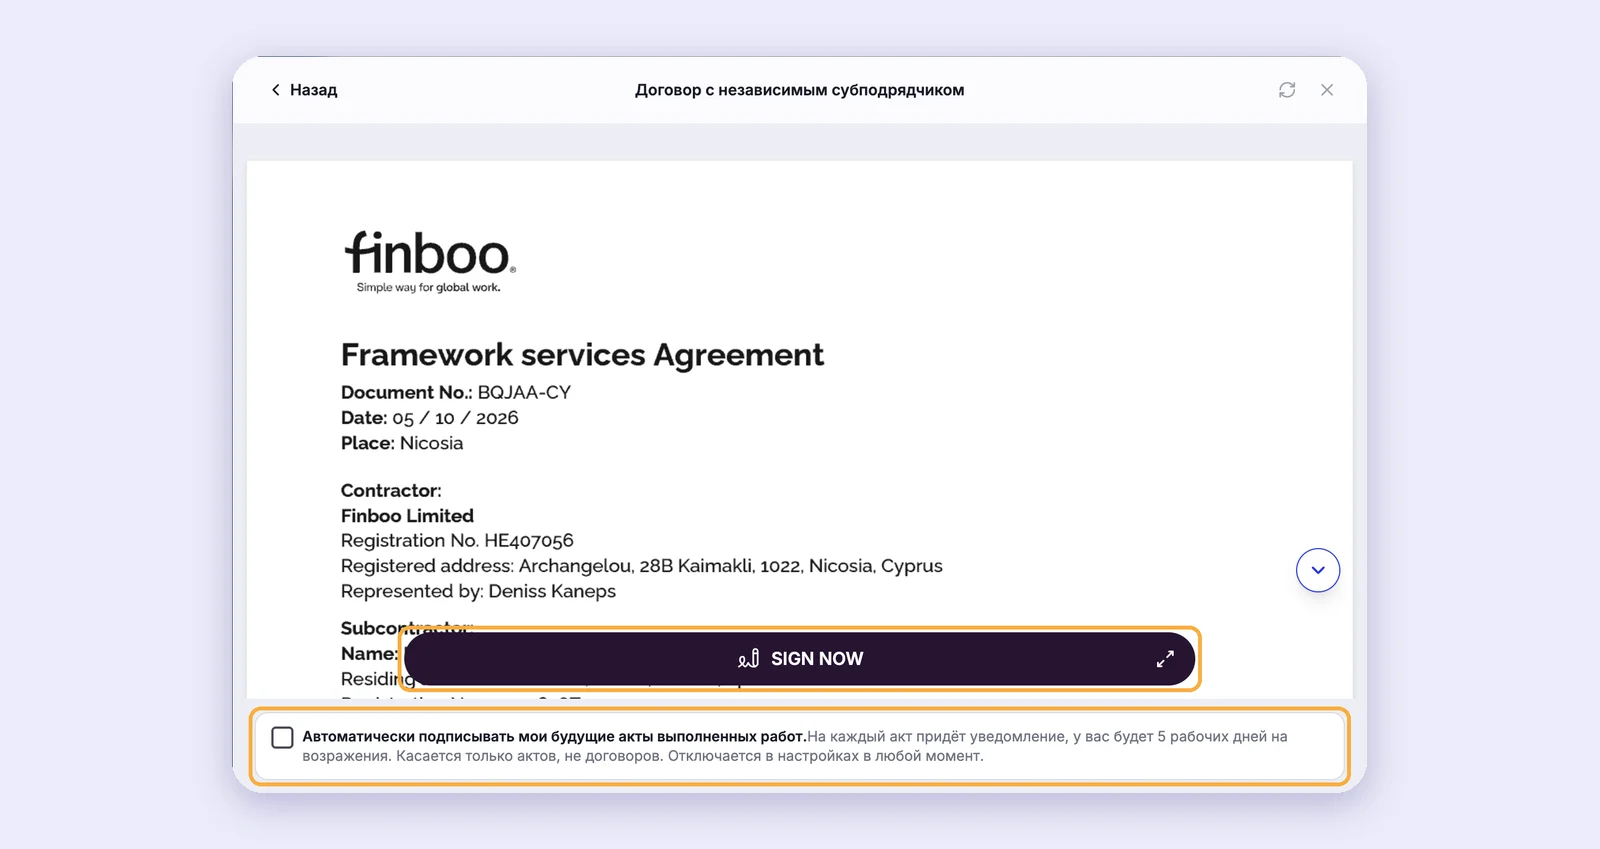Click the date 05 / 10 / 2026
1600x849 pixels.
[455, 418]
